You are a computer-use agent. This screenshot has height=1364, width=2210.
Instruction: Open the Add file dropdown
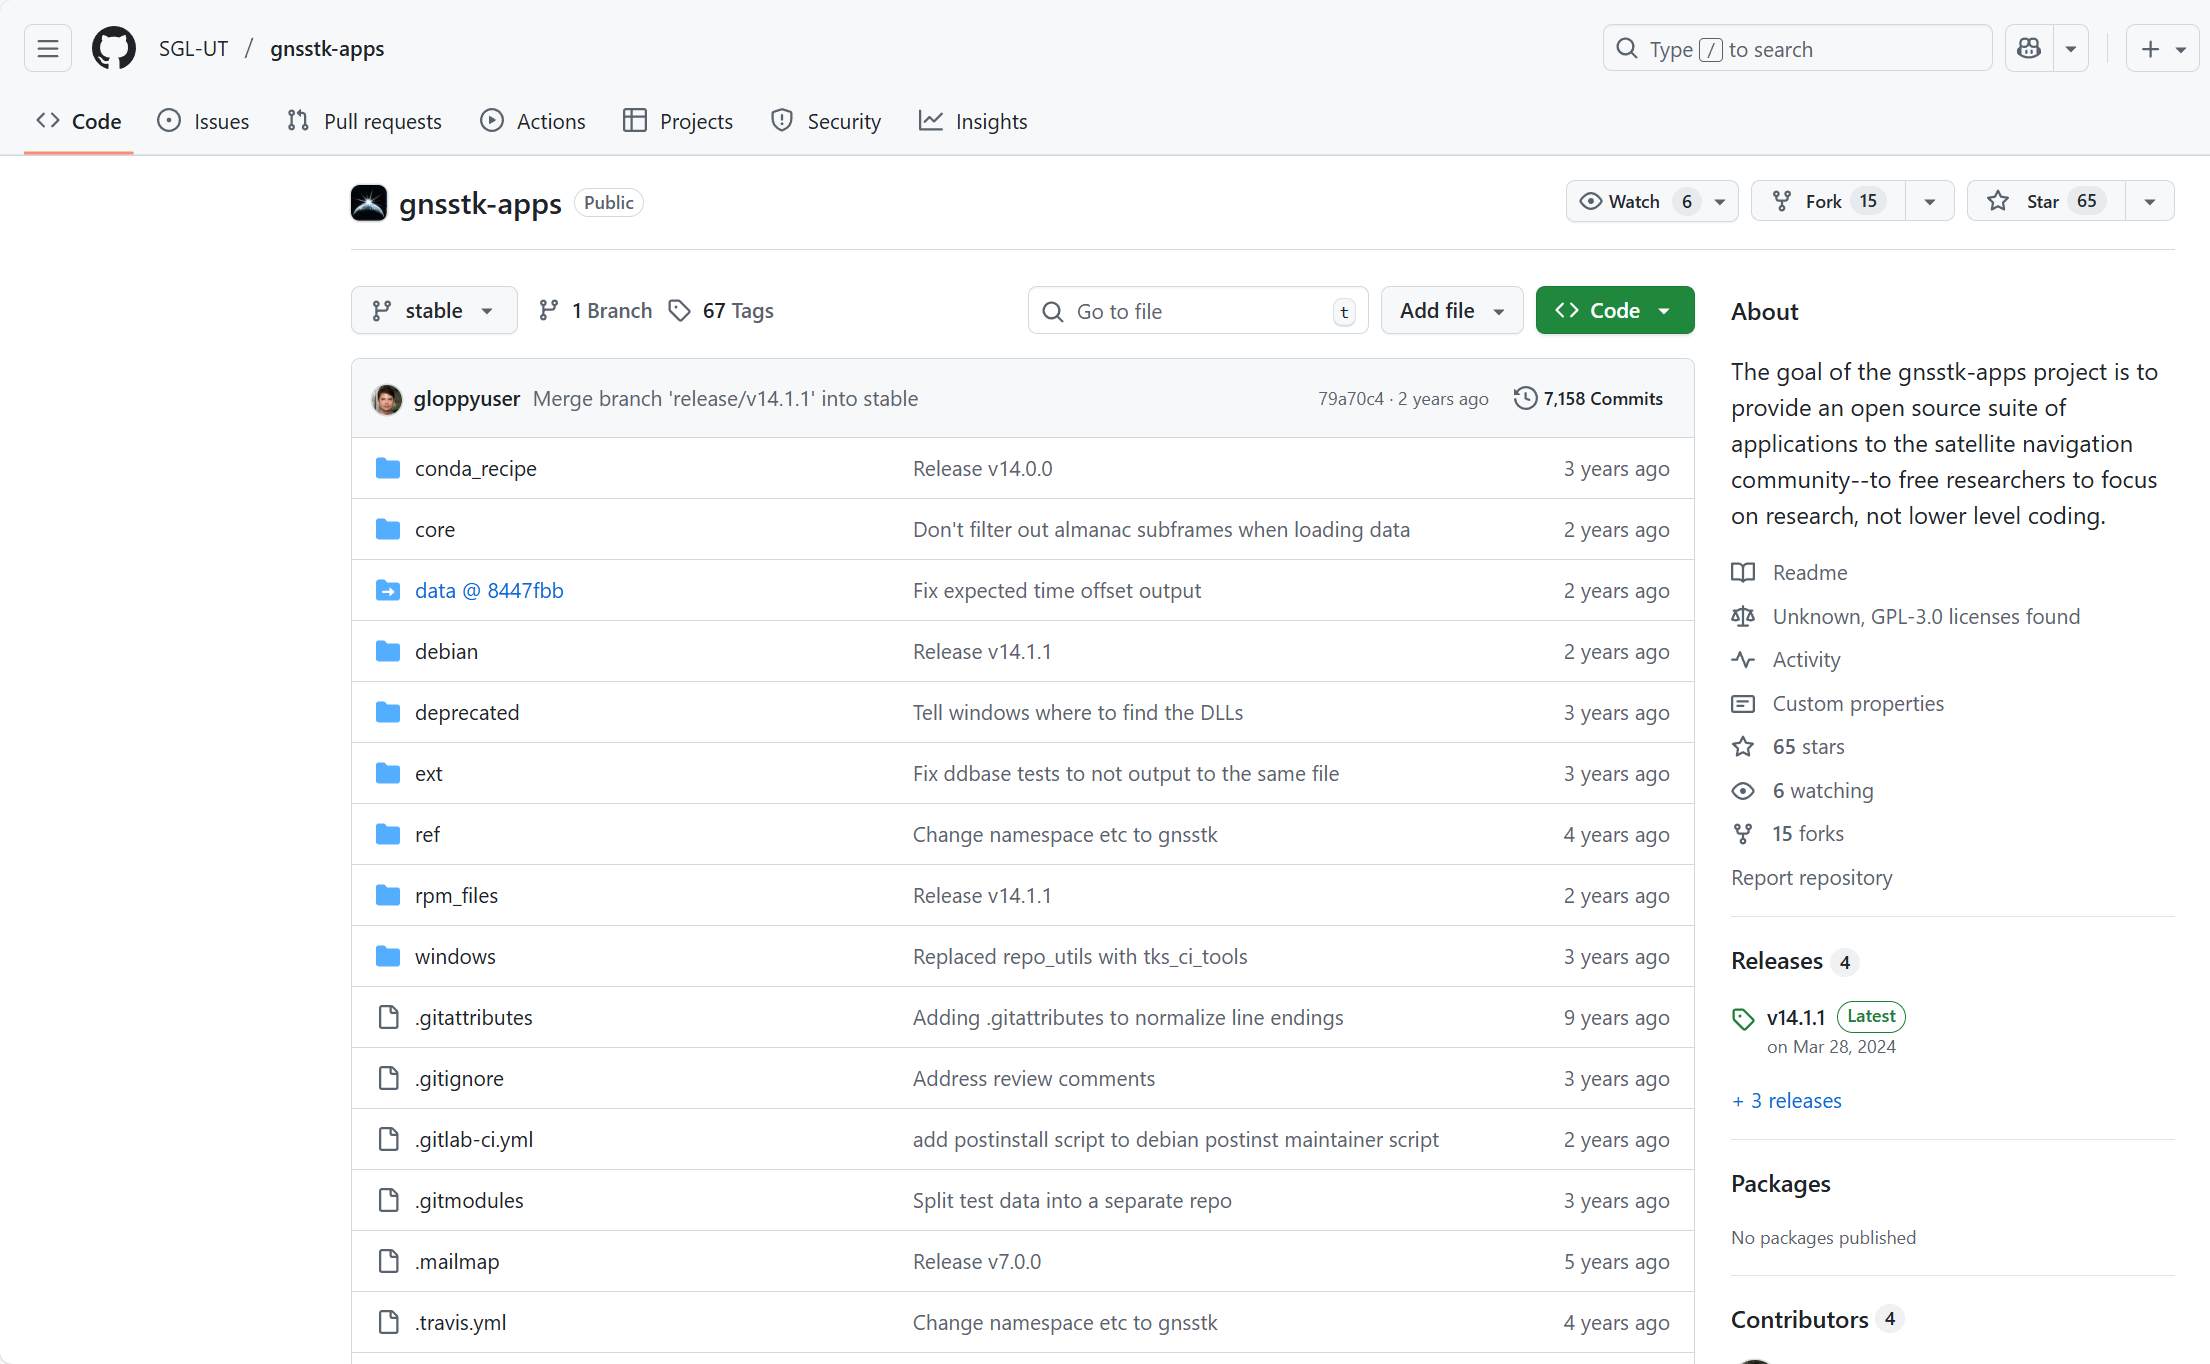pyautogui.click(x=1451, y=311)
